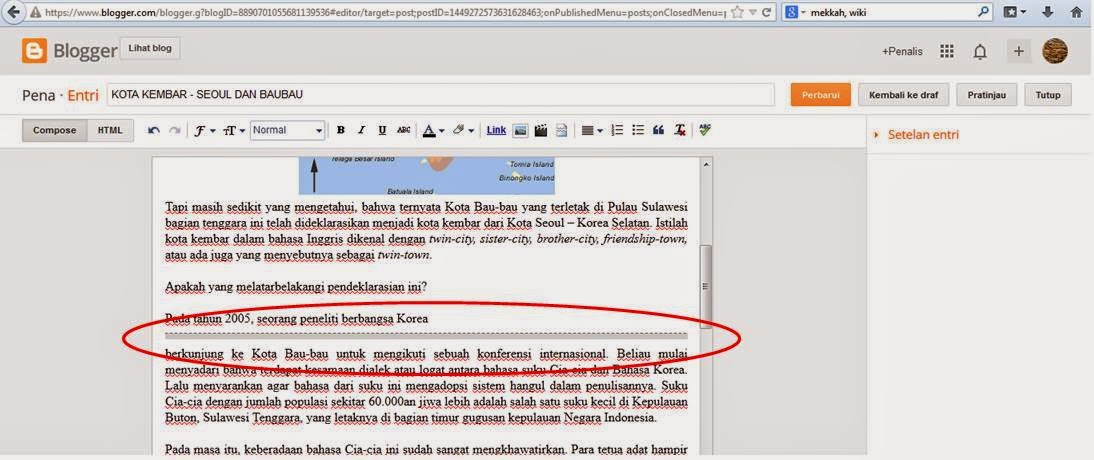The height and width of the screenshot is (460, 1094).
Task: Click the Entri breadcrumb label
Action: point(83,96)
